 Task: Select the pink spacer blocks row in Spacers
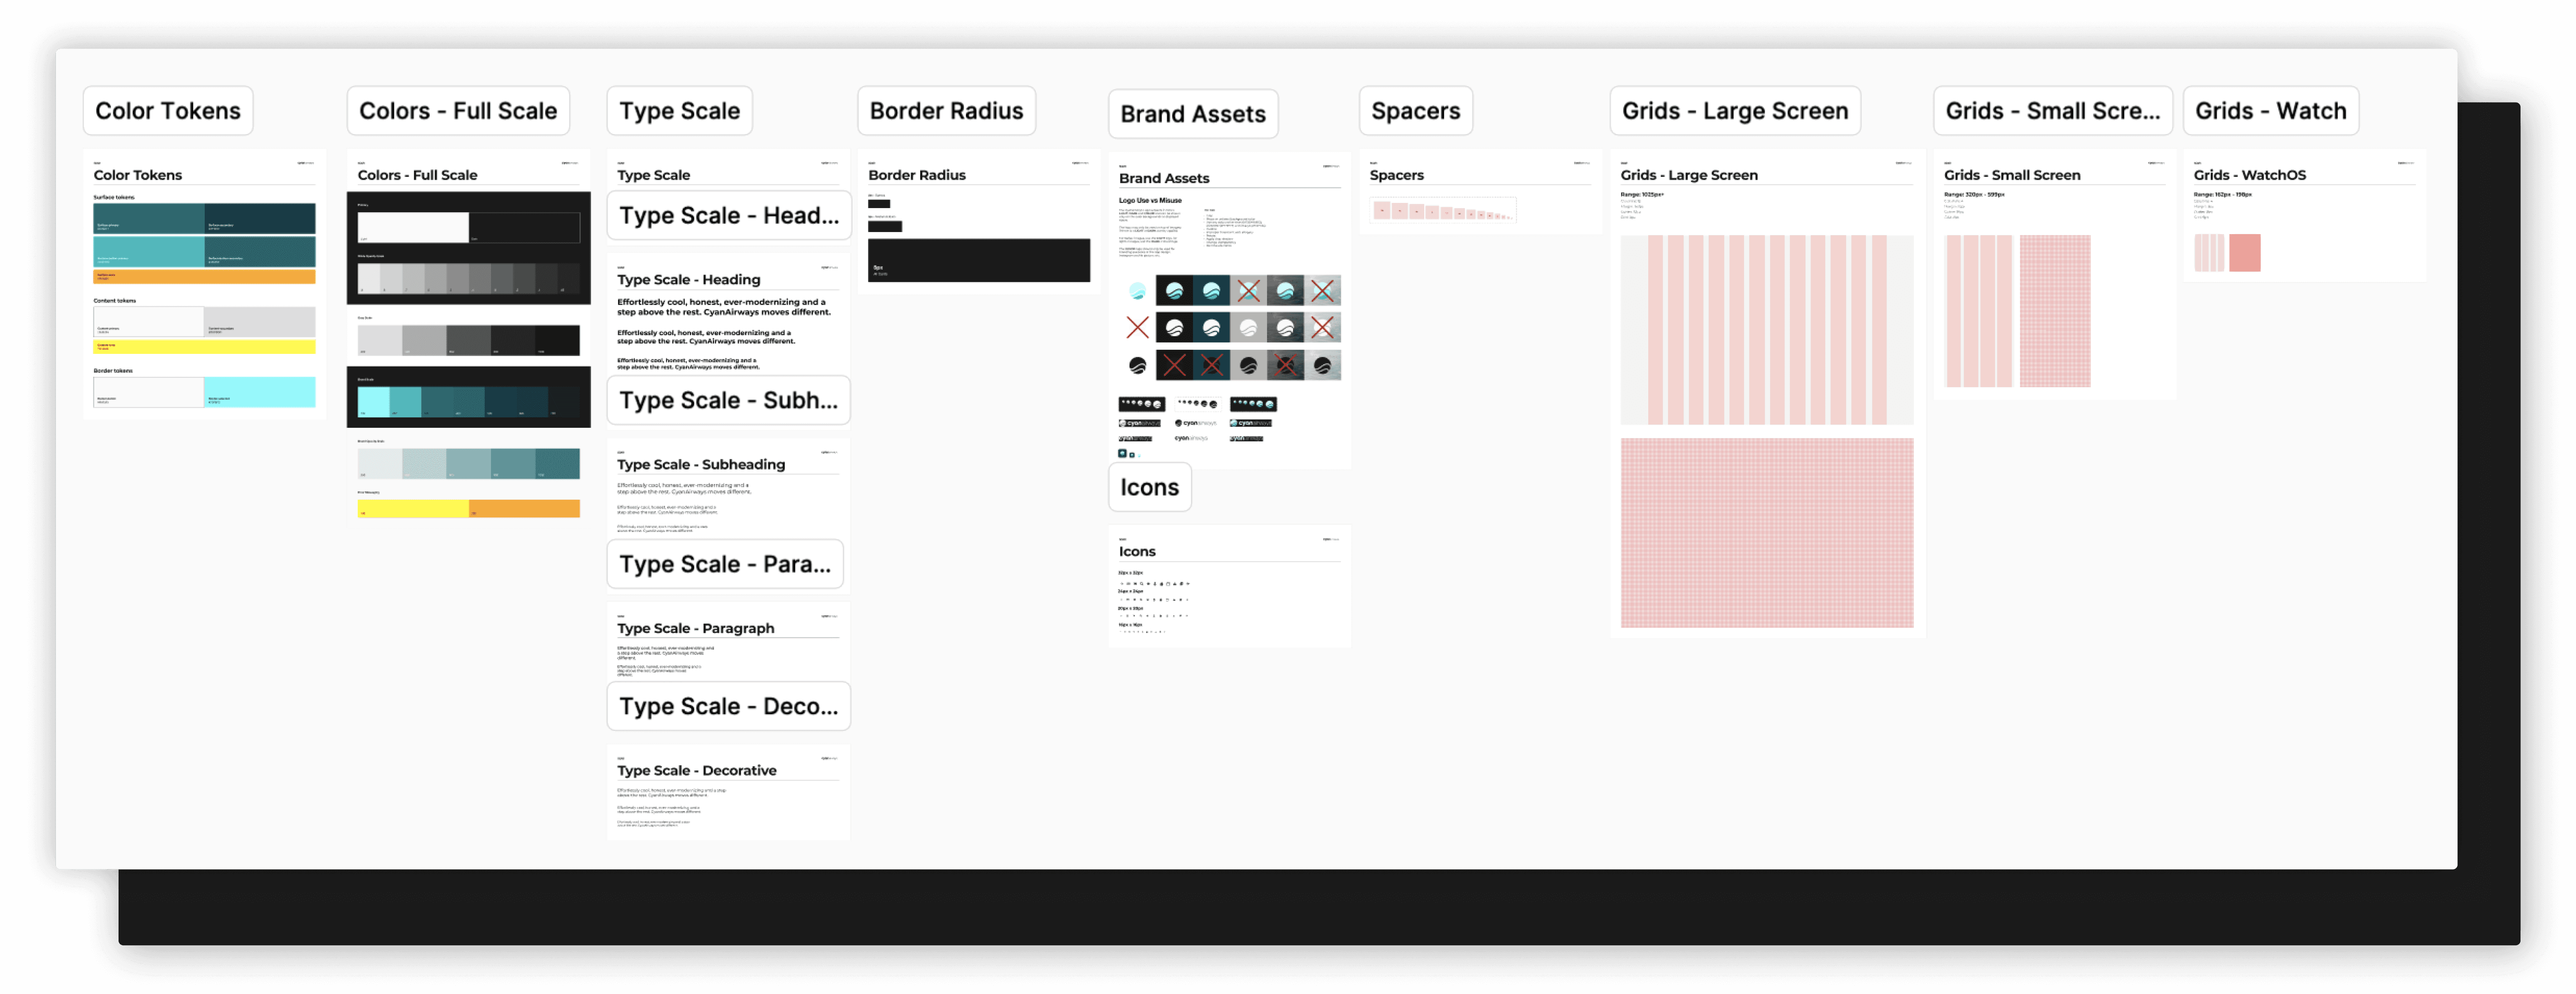point(1443,211)
